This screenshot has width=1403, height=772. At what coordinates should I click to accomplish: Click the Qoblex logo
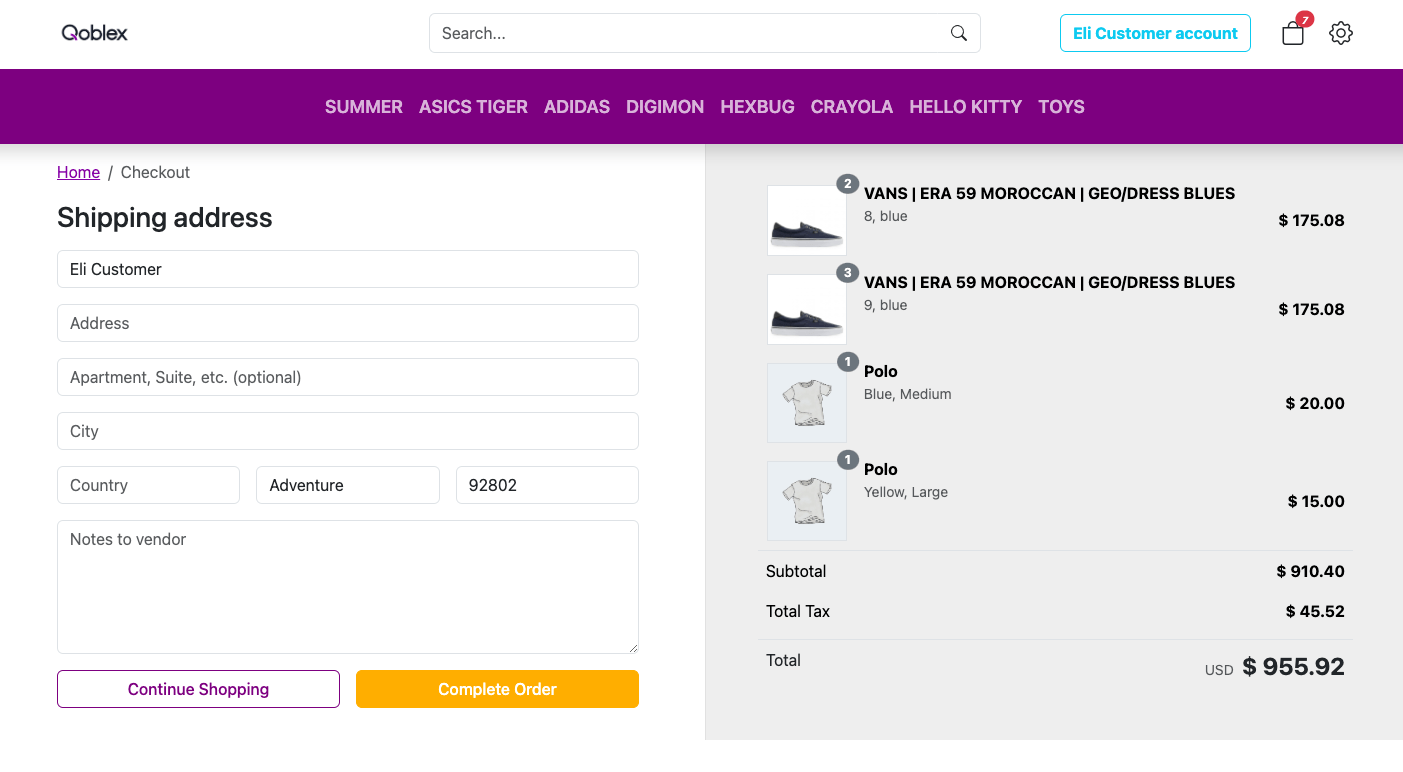95,33
